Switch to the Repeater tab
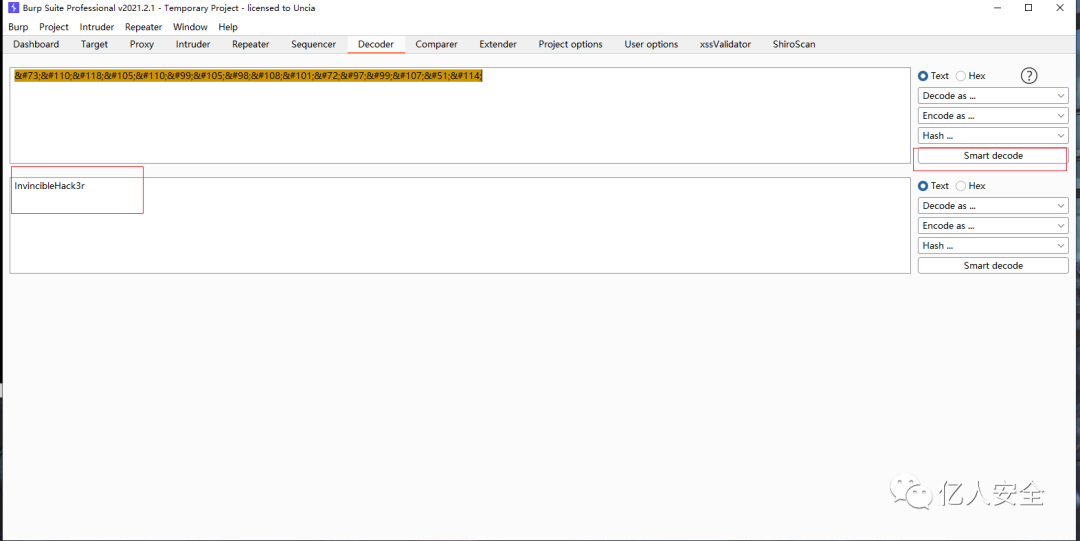The height and width of the screenshot is (541, 1080). pyautogui.click(x=251, y=44)
